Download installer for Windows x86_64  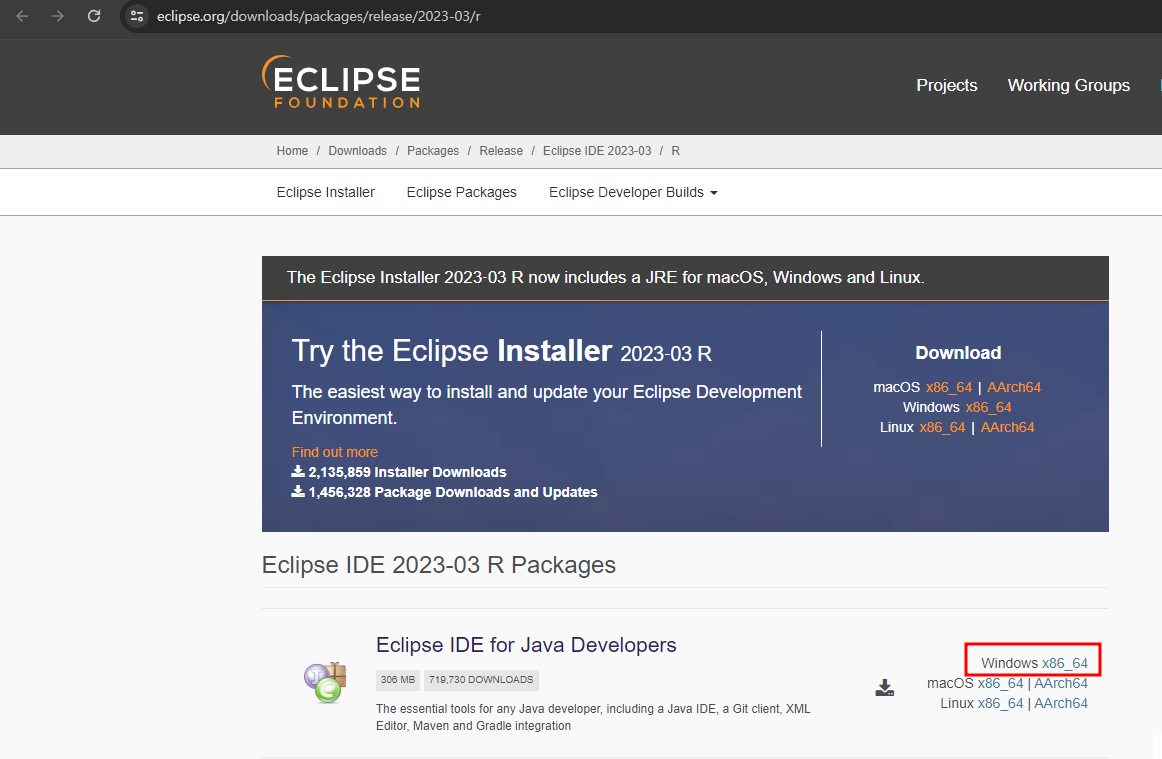(988, 407)
